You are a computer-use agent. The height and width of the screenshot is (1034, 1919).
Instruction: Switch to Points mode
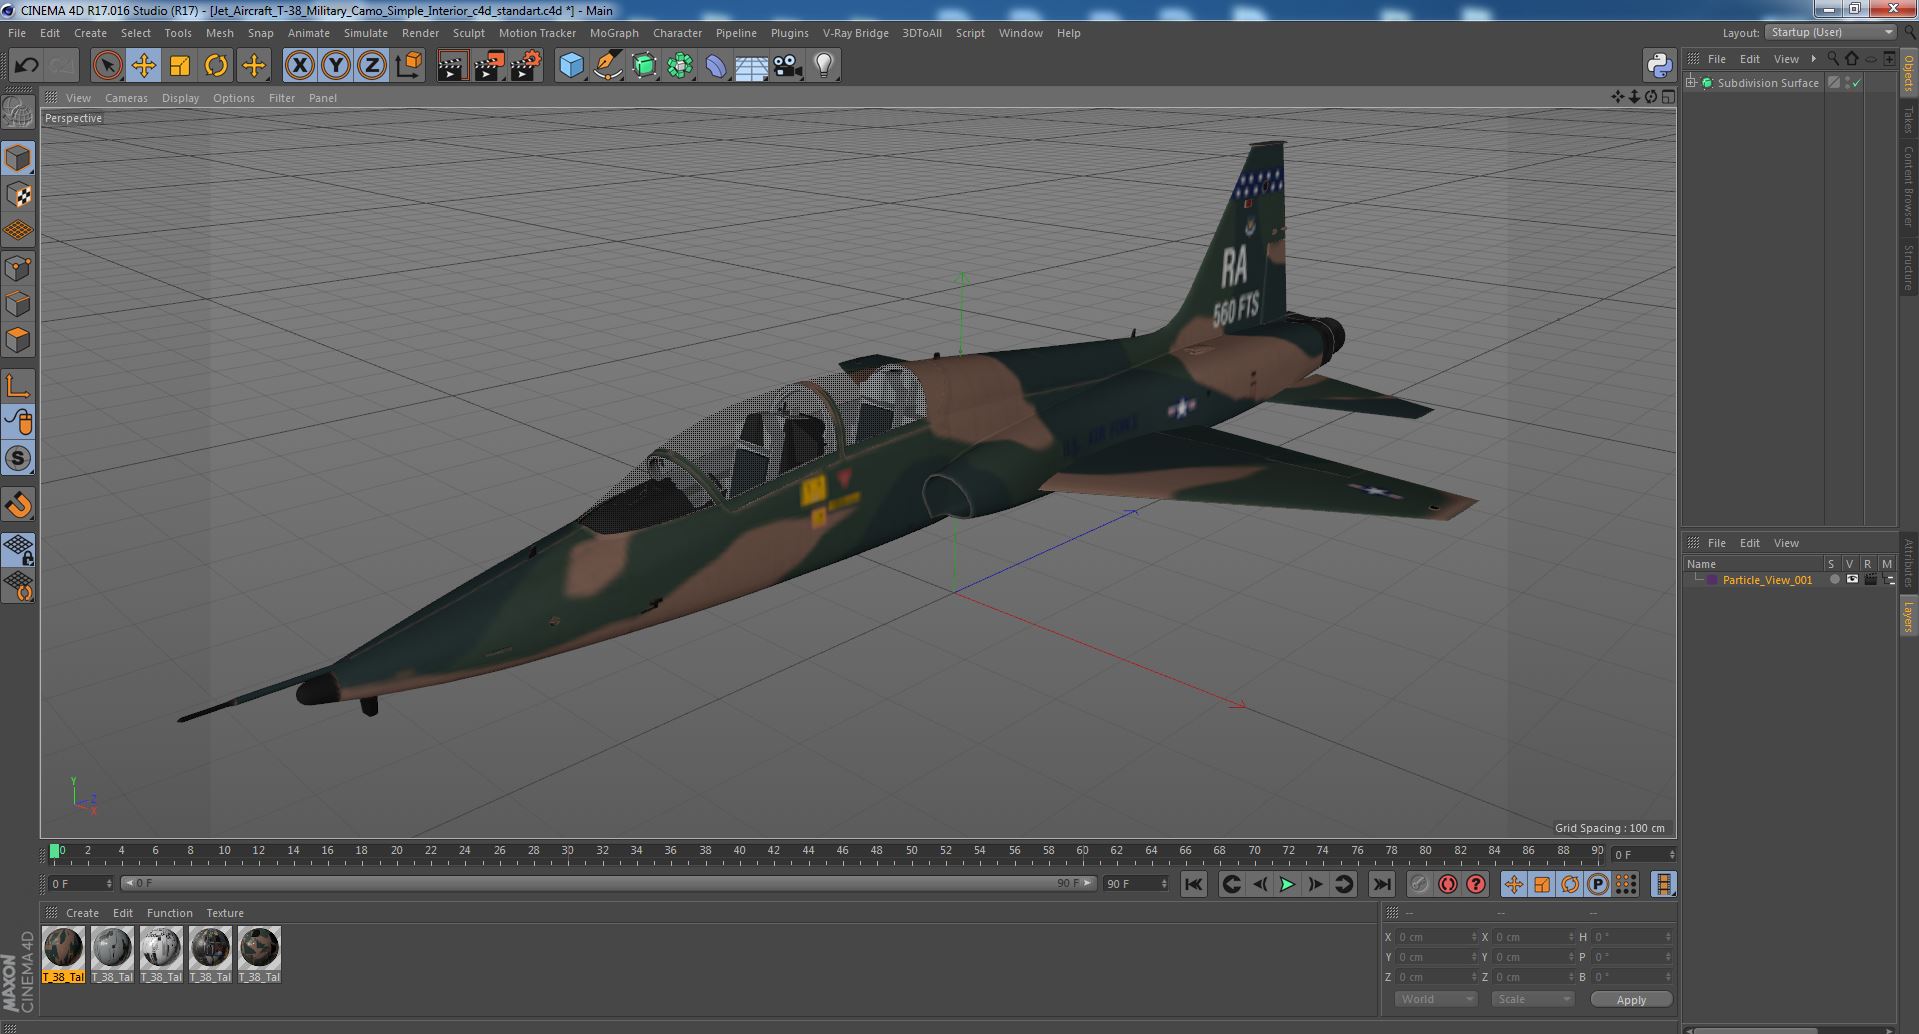click(18, 268)
